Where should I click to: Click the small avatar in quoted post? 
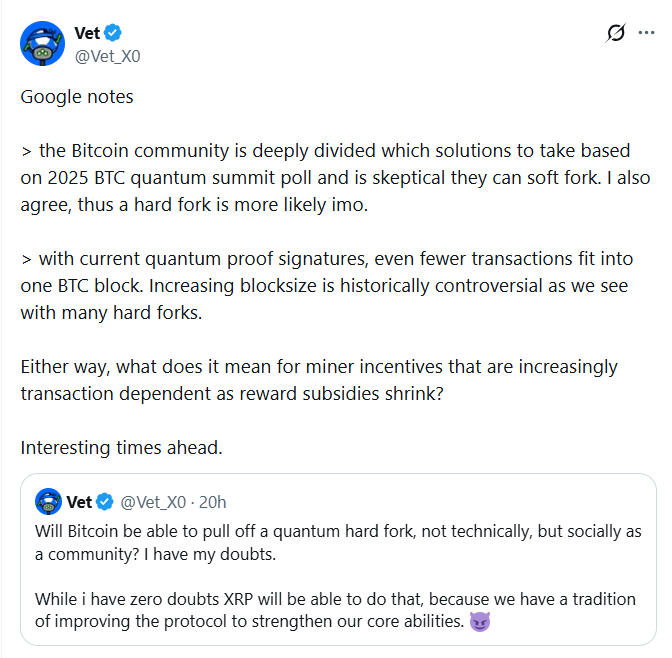[48, 501]
